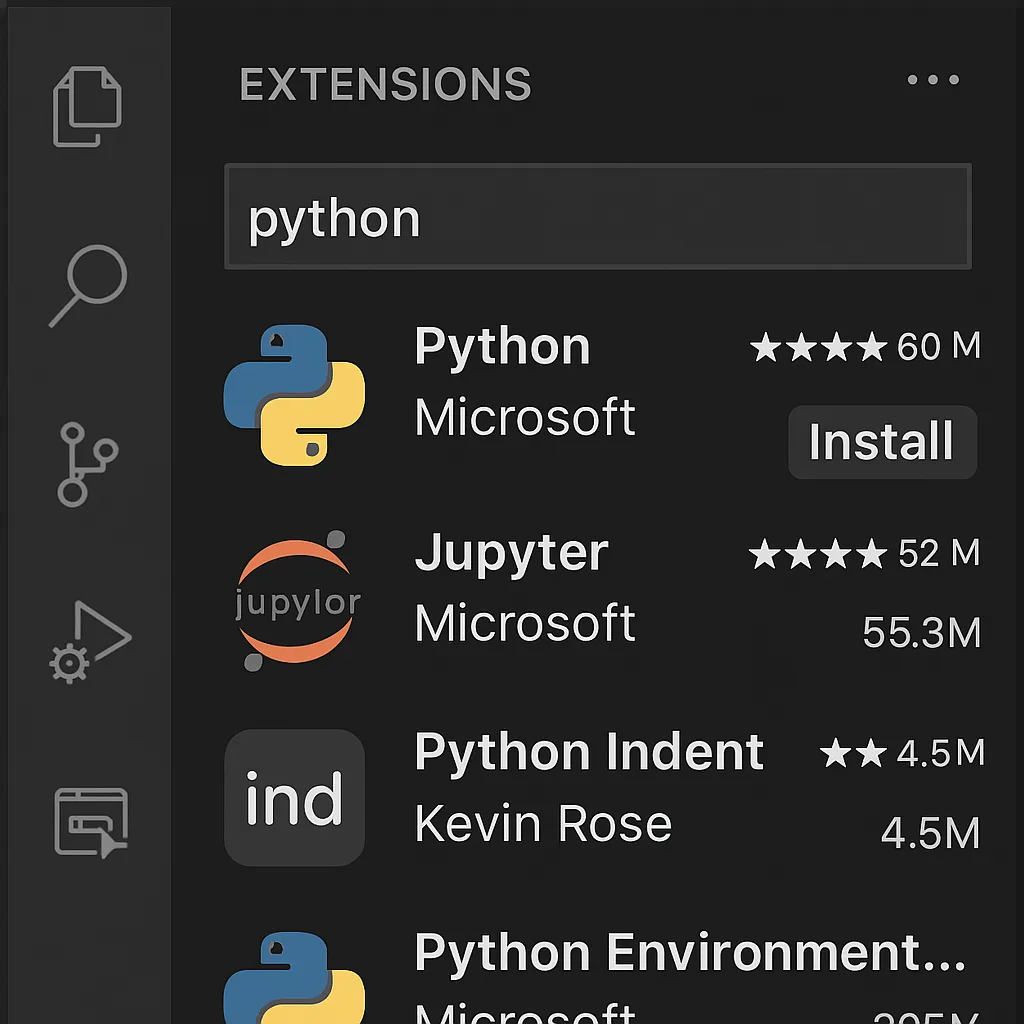Open the Run and Debug view
Image resolution: width=1024 pixels, height=1024 pixels.
(x=90, y=642)
